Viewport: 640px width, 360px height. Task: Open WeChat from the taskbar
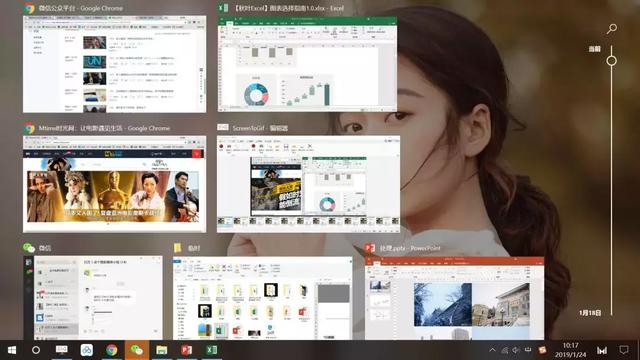[x=137, y=350]
